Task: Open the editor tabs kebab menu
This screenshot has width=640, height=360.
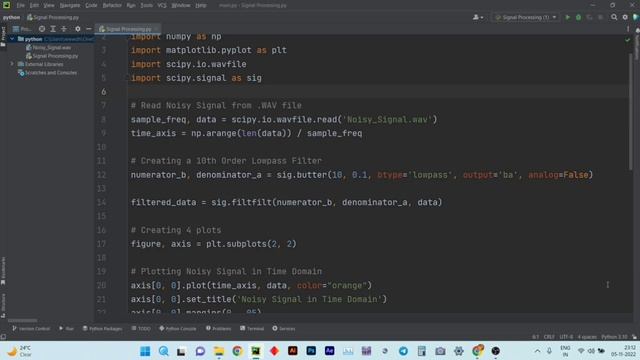Action: click(x=628, y=29)
